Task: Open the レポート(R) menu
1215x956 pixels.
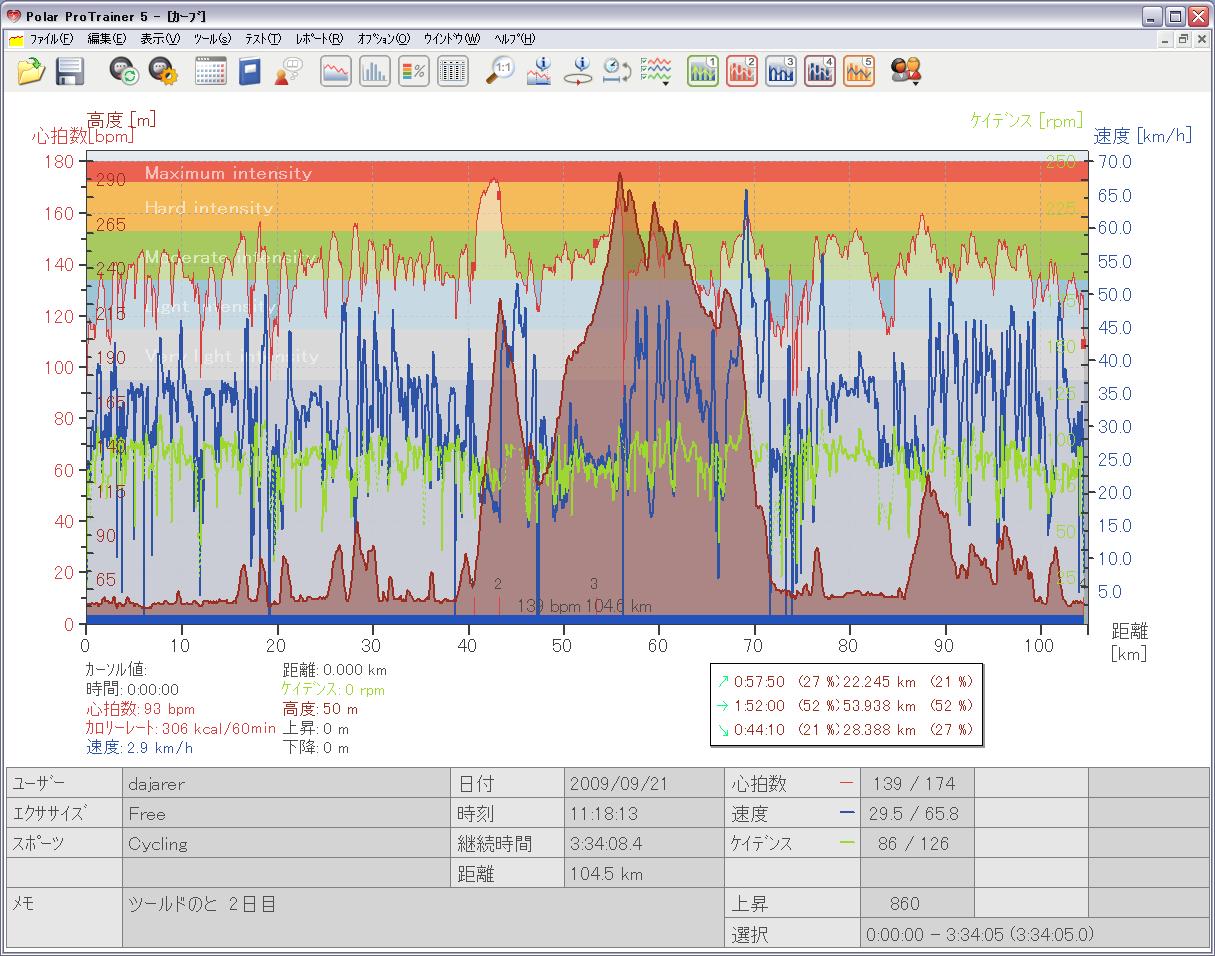Action: pos(320,39)
